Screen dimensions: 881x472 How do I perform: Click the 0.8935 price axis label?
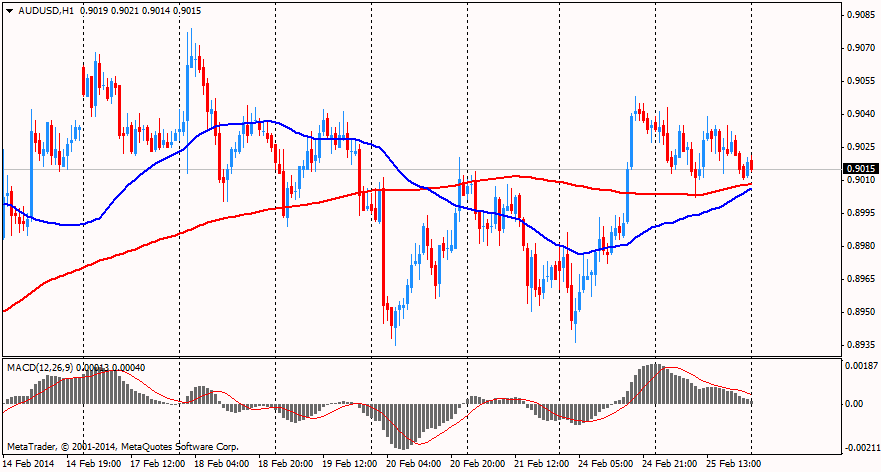point(860,345)
